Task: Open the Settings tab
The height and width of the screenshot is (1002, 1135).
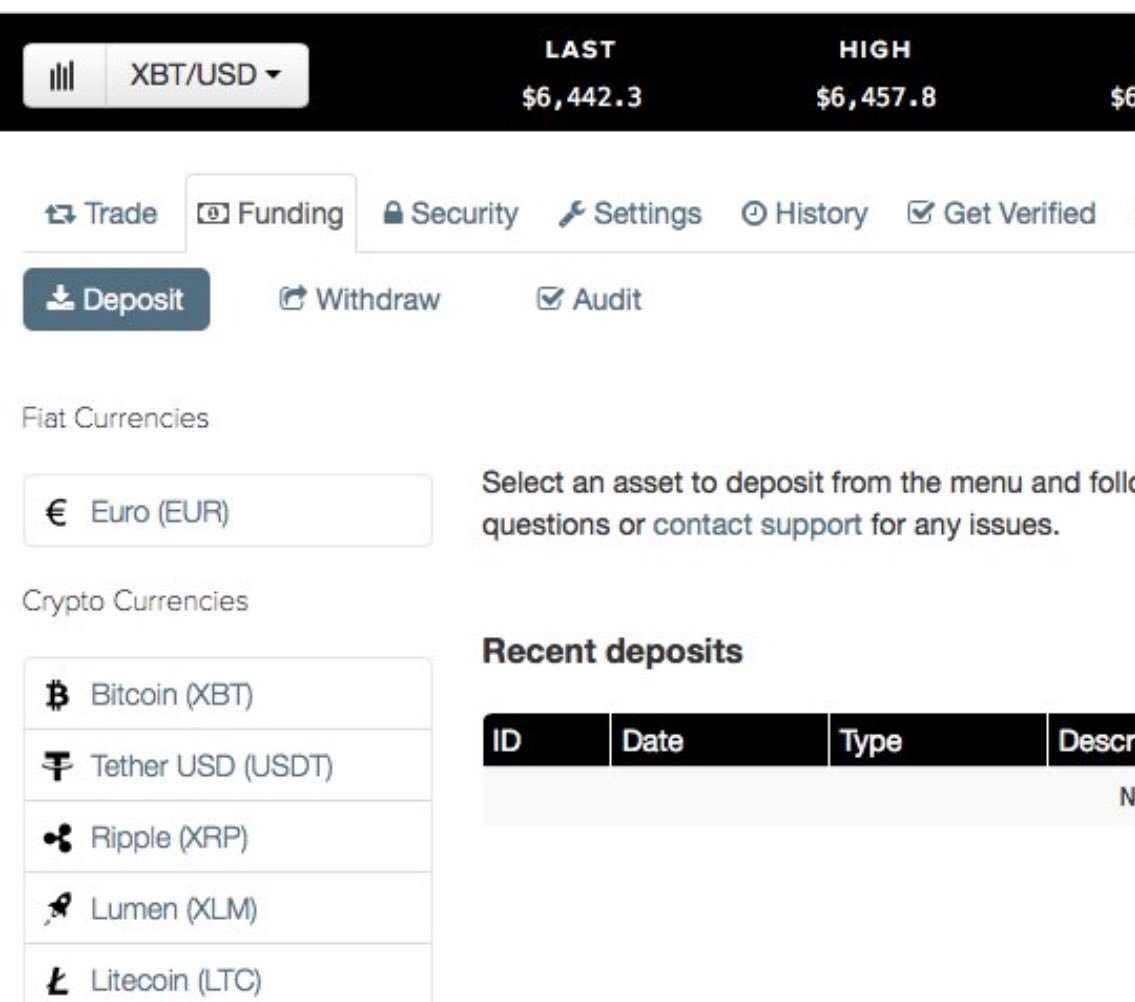Action: click(630, 214)
